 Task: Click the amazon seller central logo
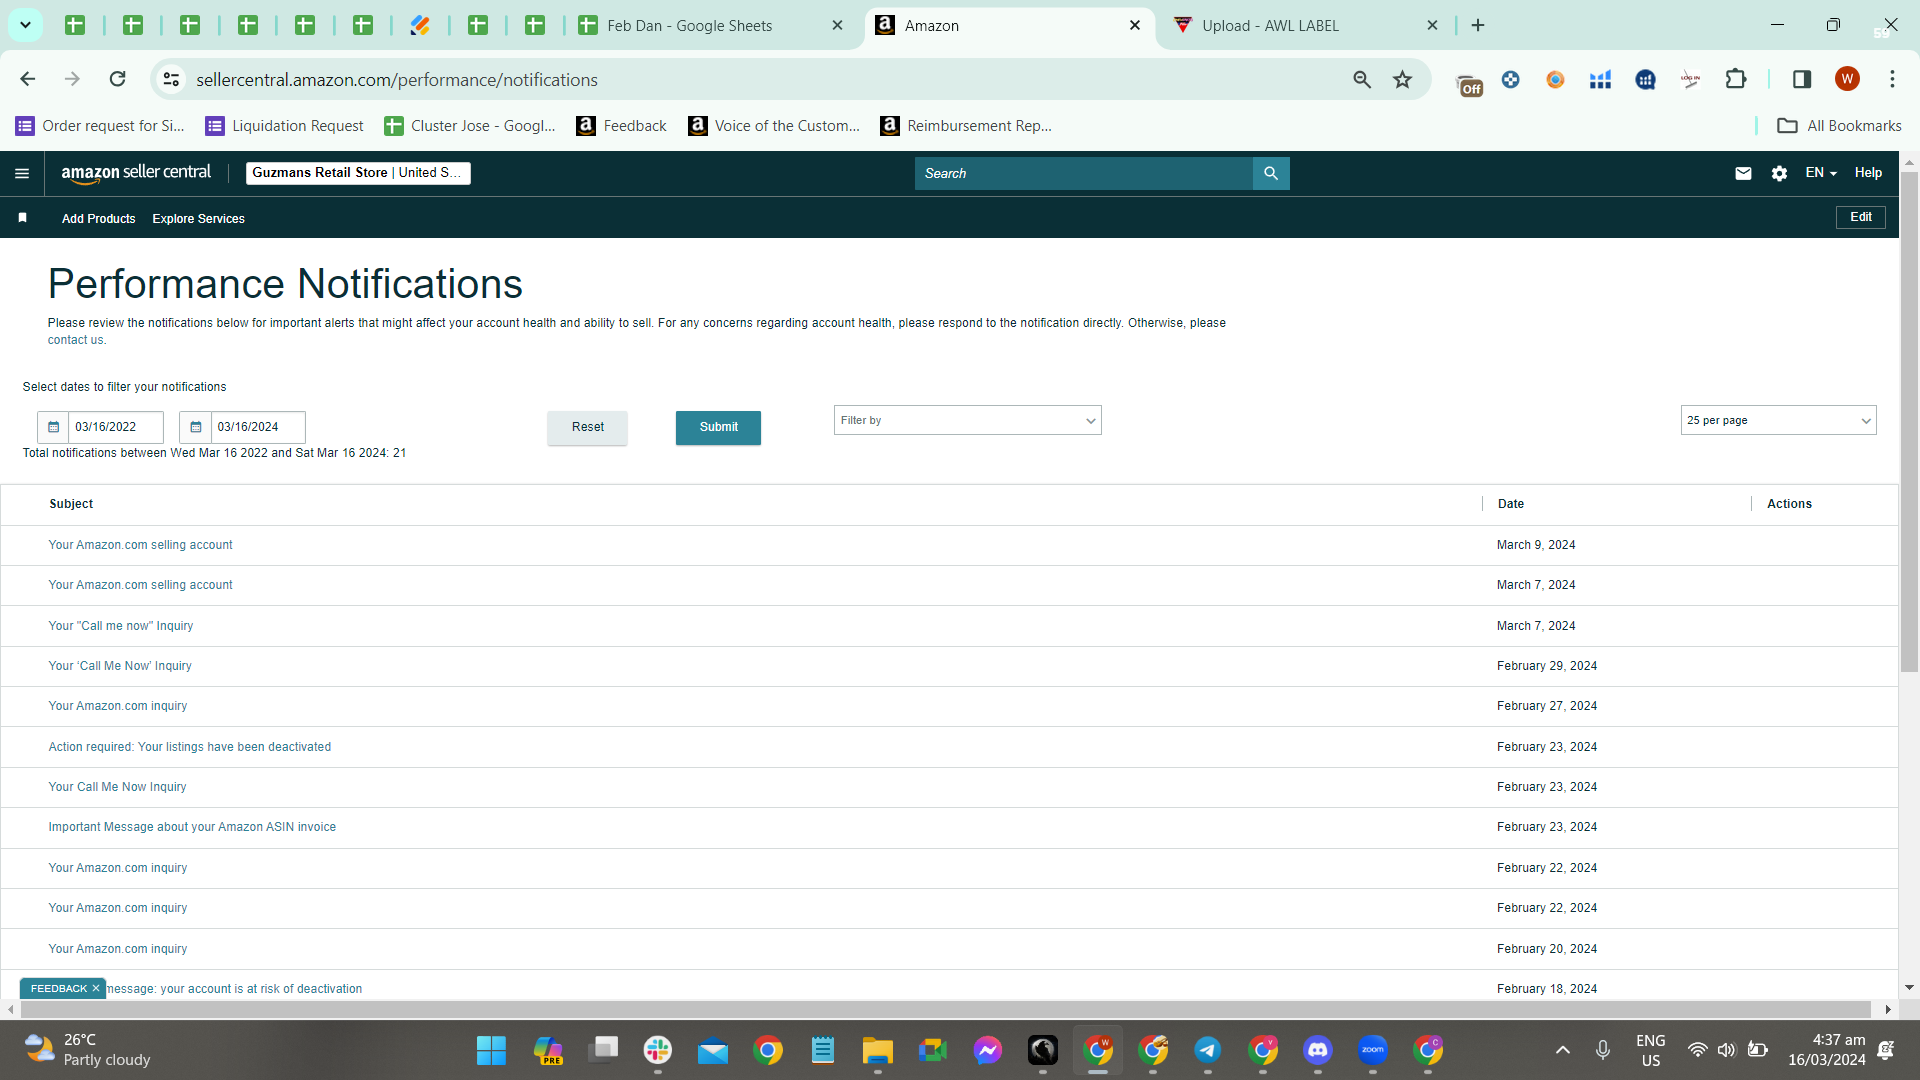(136, 173)
